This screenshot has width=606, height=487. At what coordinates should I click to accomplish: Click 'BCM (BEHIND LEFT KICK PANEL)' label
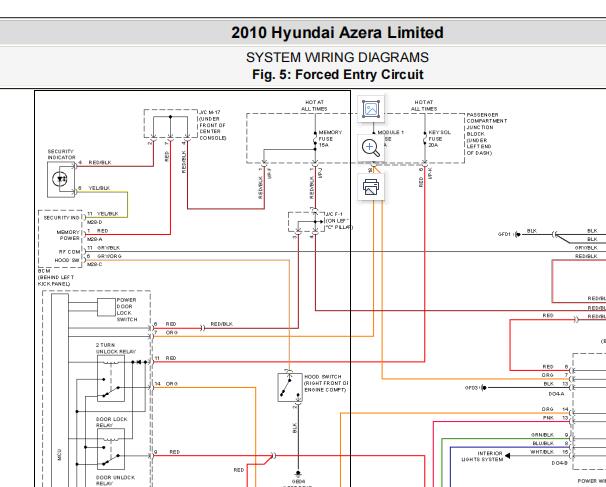pos(55,277)
